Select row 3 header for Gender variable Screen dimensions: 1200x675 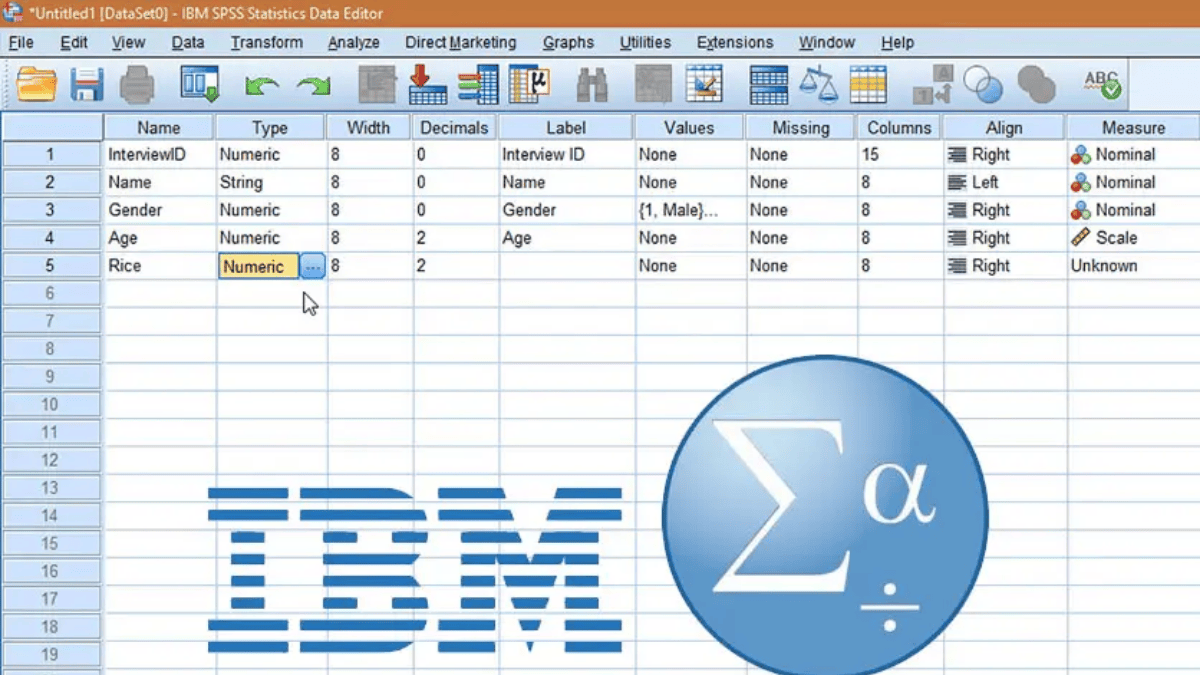pyautogui.click(x=51, y=210)
